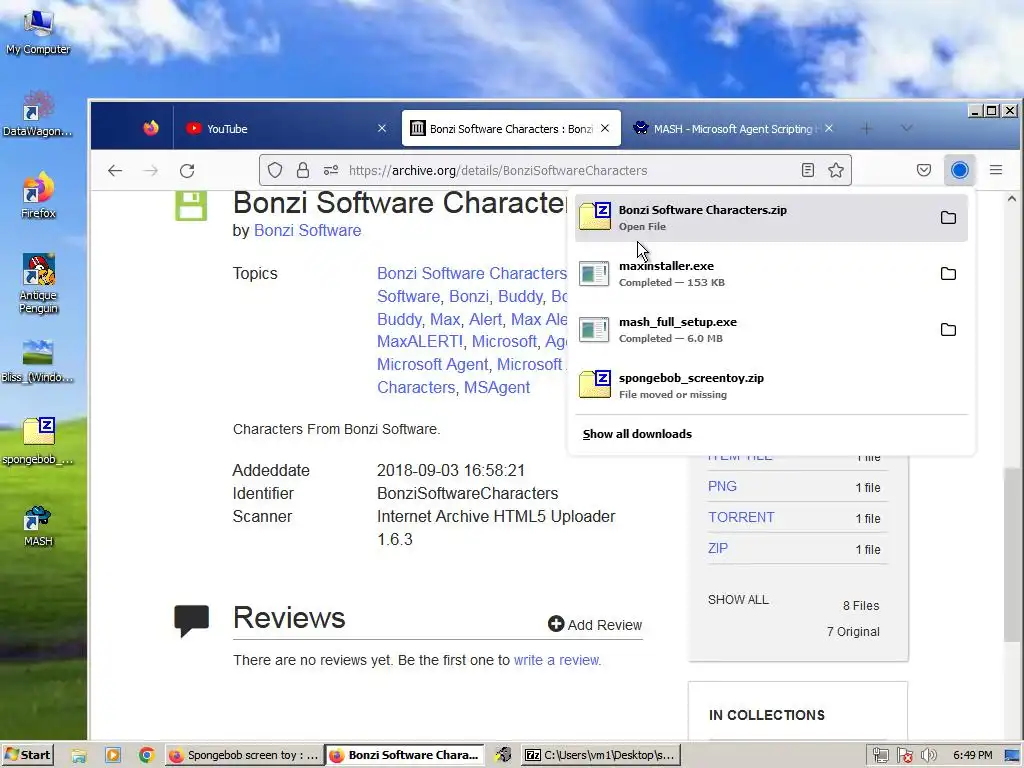Viewport: 1024px width, 768px height.
Task: Open the DataWagon desktop shortcut
Action: tap(38, 114)
